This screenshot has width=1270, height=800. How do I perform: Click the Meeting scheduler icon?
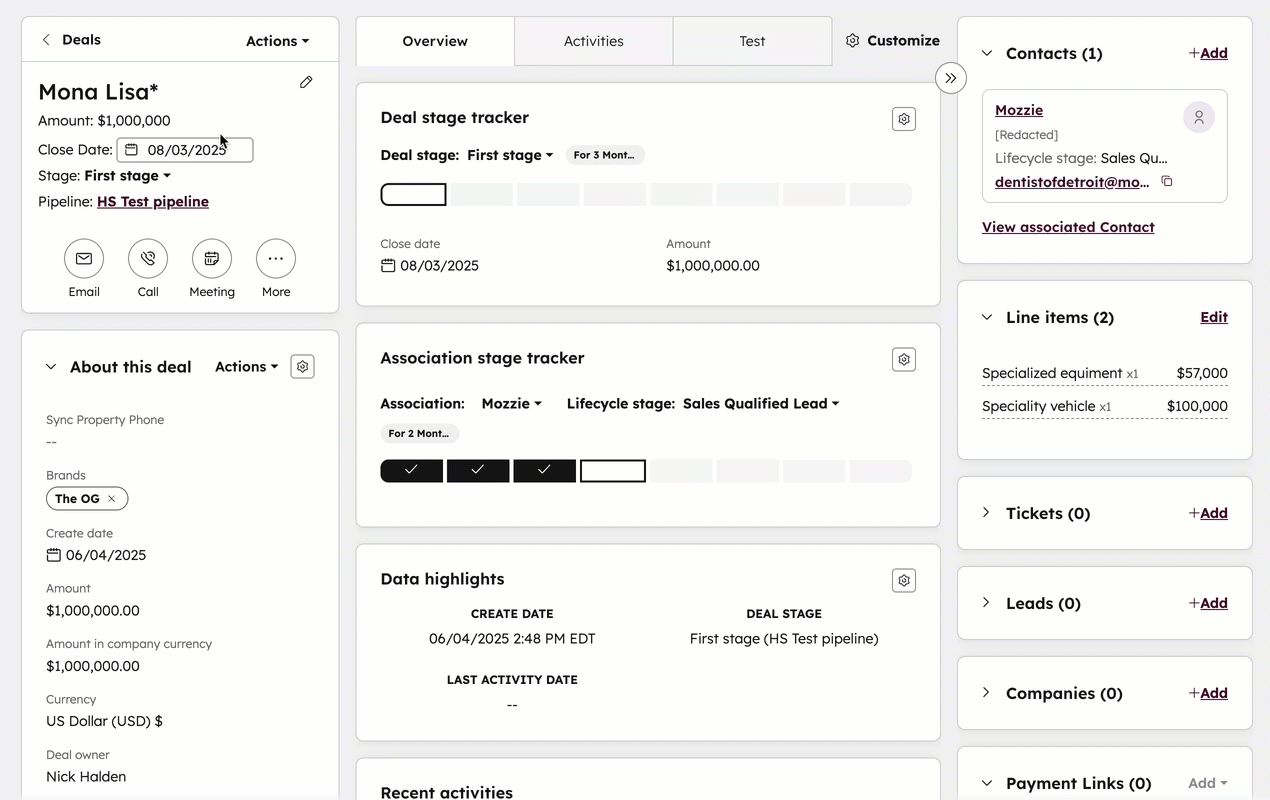(212, 258)
